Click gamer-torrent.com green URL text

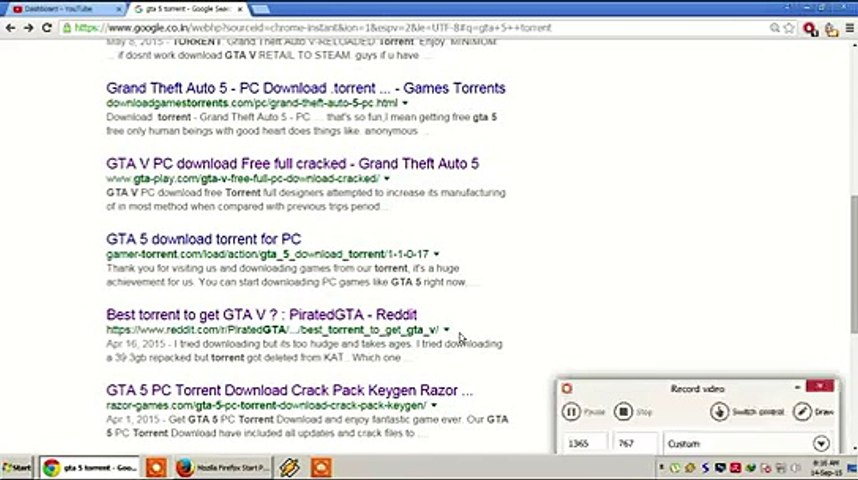coord(268,255)
